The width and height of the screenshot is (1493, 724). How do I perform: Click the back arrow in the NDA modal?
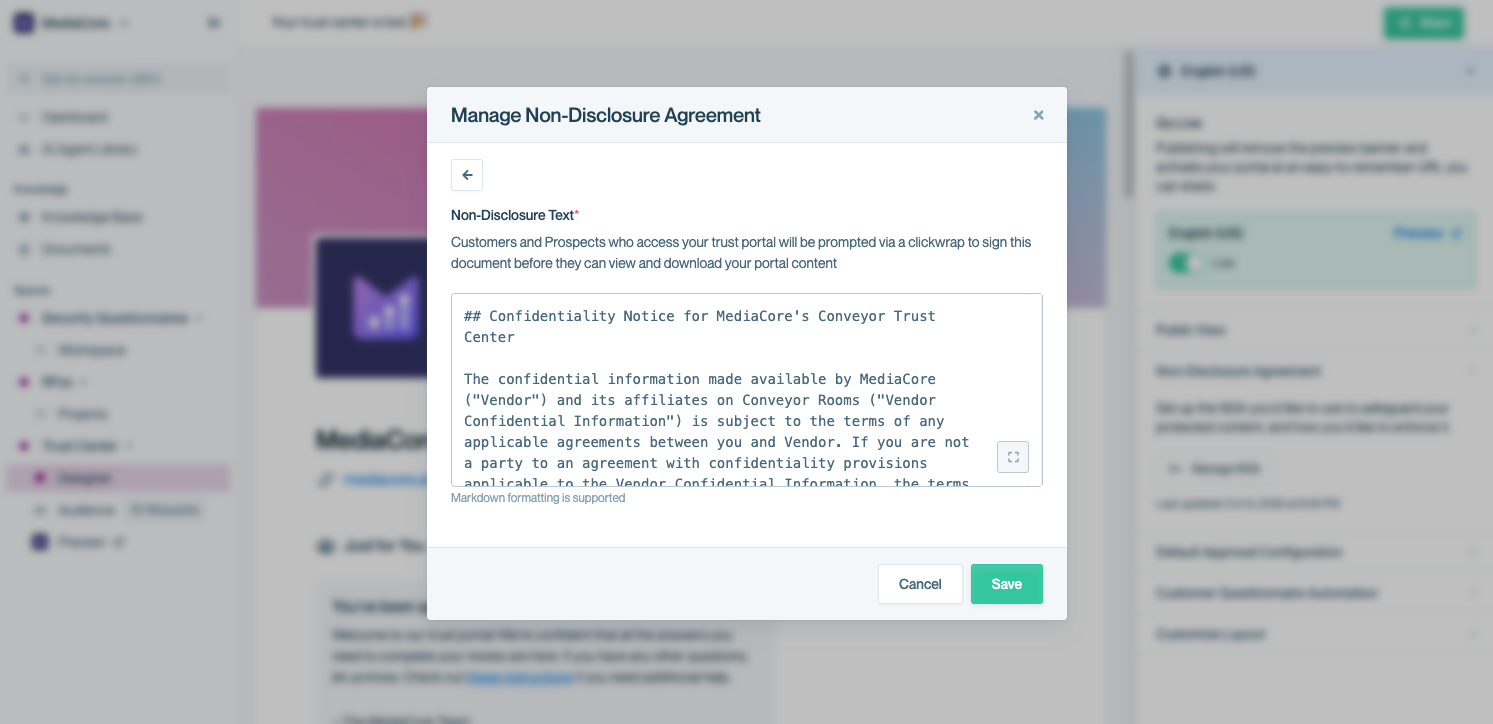click(467, 174)
